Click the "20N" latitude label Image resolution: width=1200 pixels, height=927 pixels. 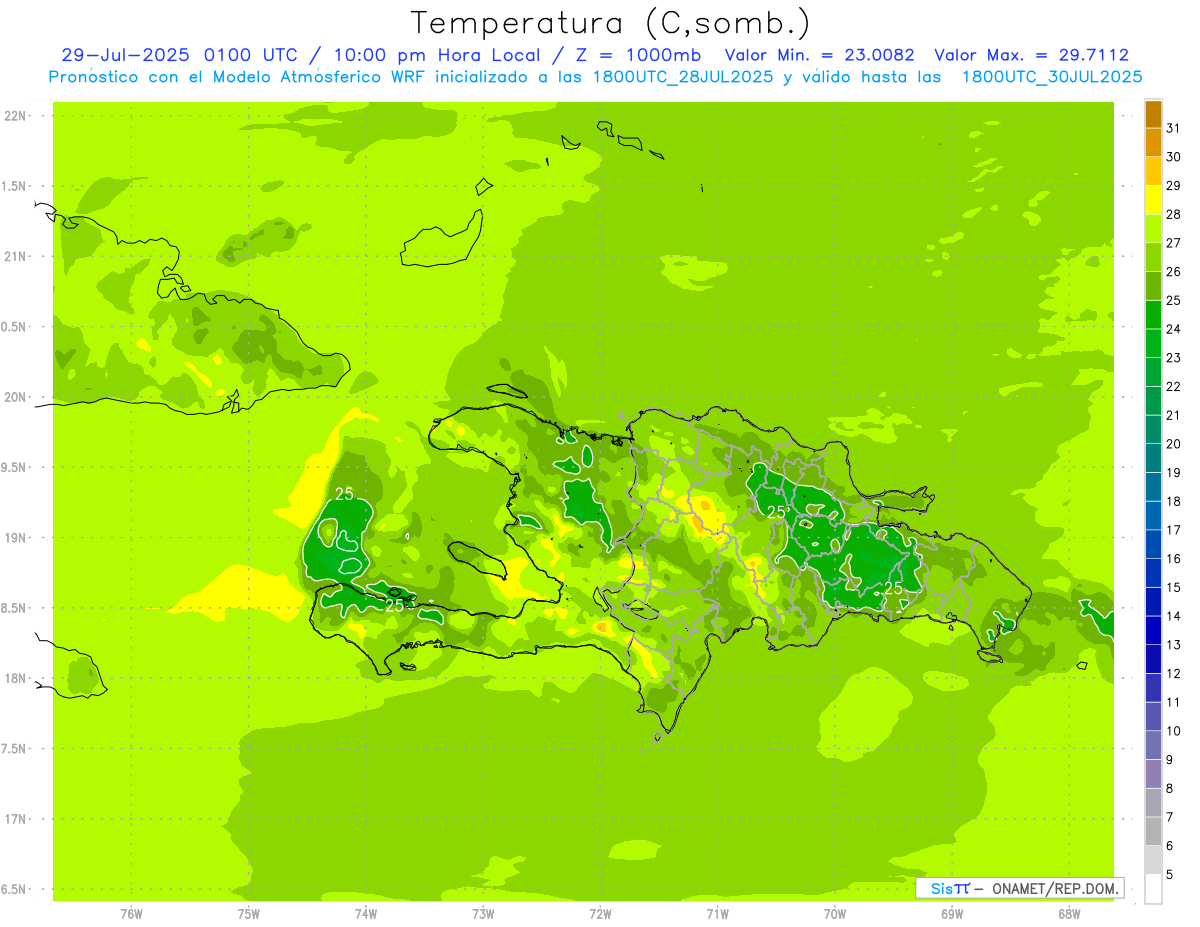(17, 397)
